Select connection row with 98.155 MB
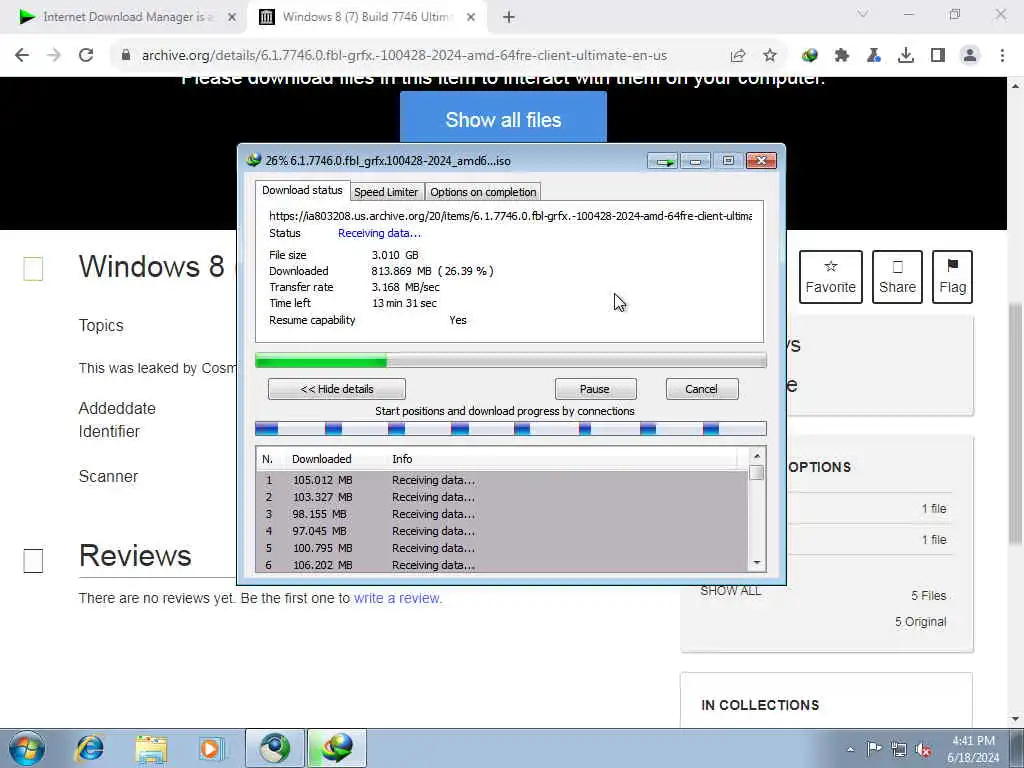Viewport: 1024px width, 768px height. point(502,514)
